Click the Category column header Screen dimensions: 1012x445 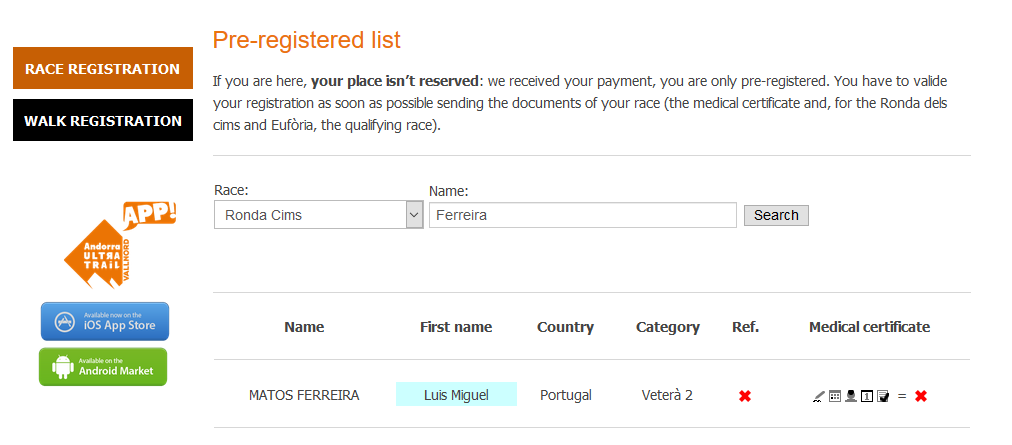click(668, 327)
